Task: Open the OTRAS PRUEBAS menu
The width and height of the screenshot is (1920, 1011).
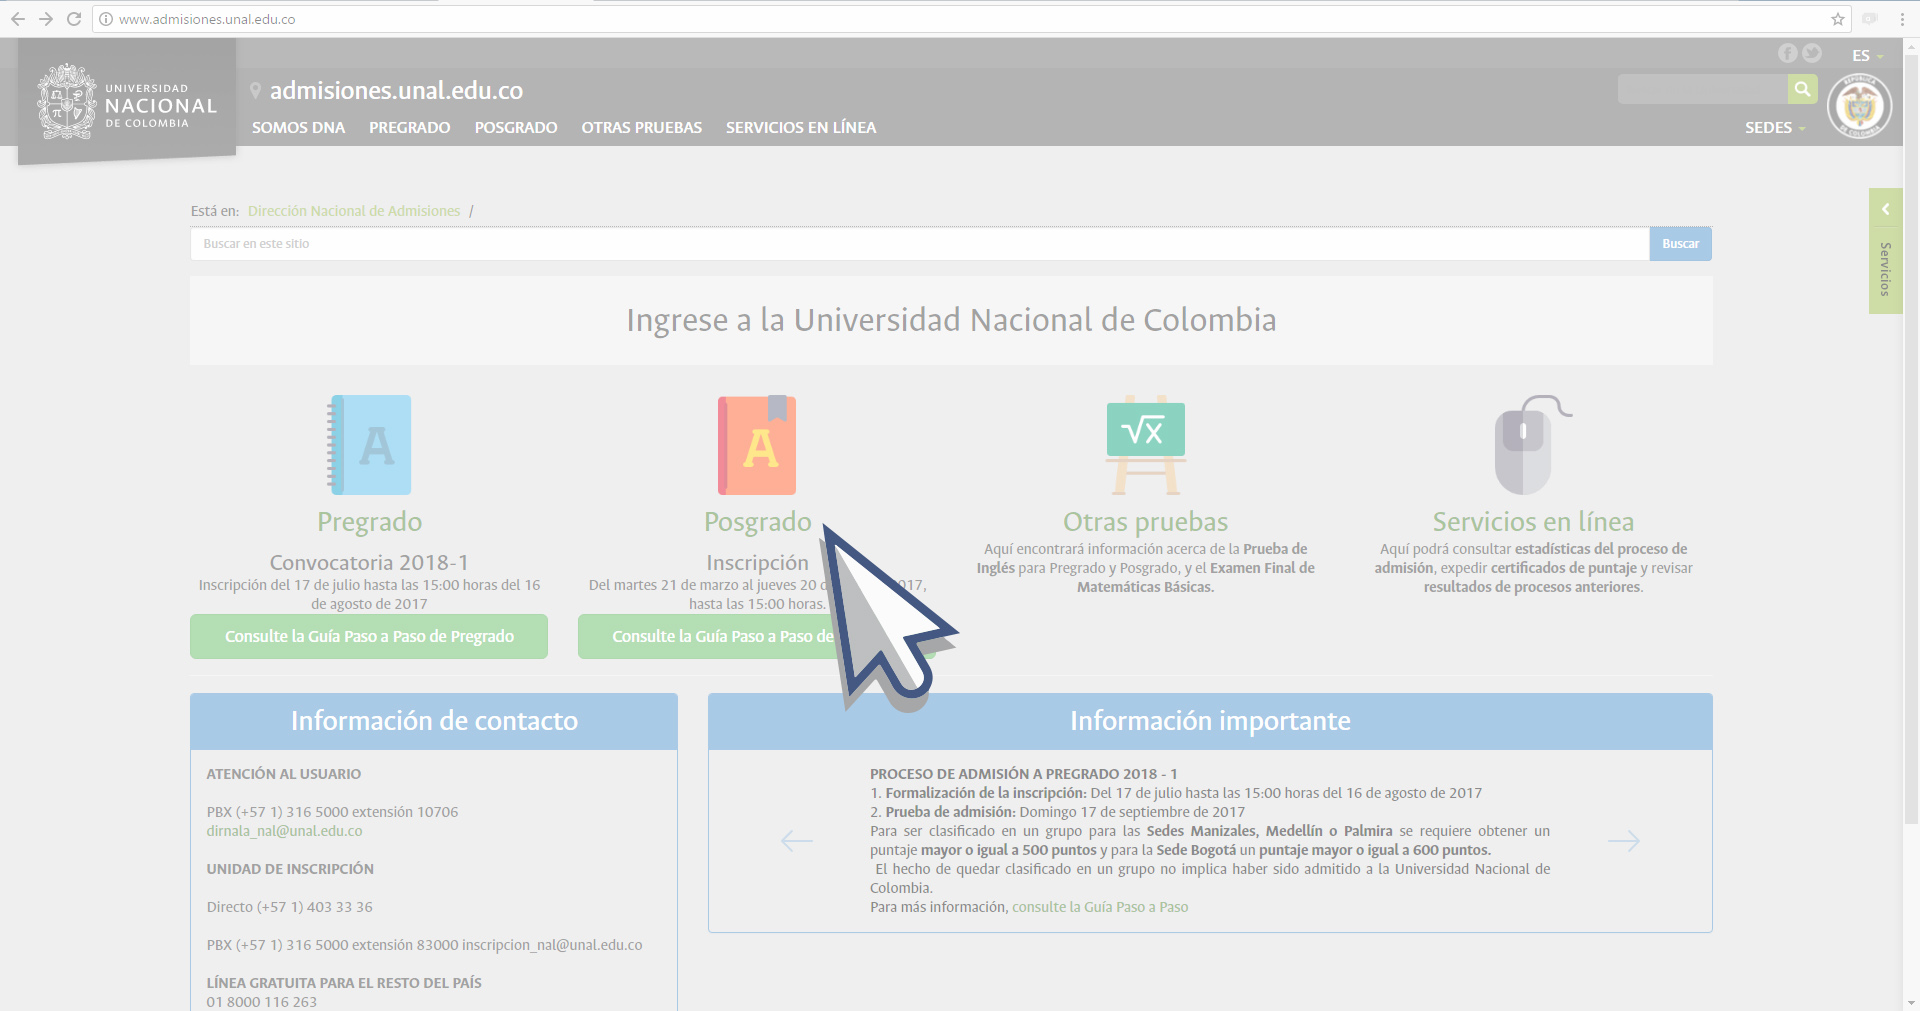Action: 642,128
